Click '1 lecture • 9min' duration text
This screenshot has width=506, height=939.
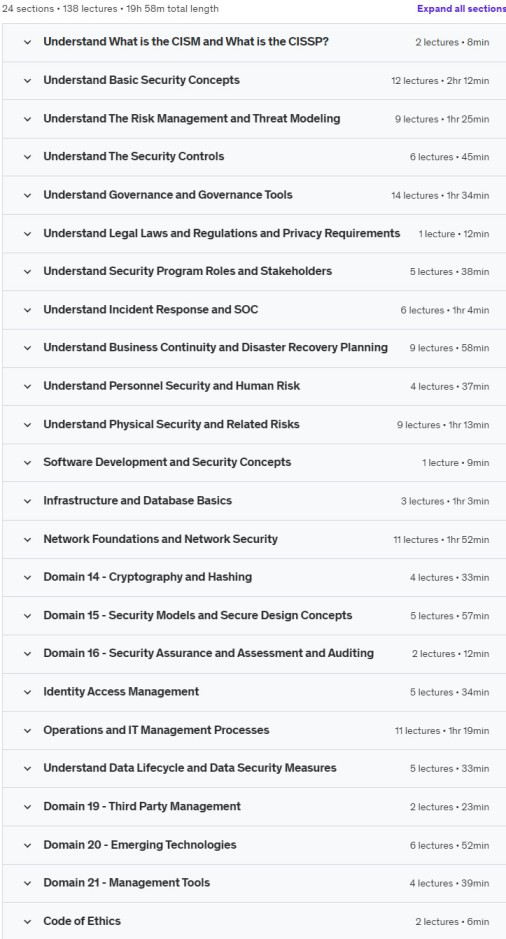456,463
